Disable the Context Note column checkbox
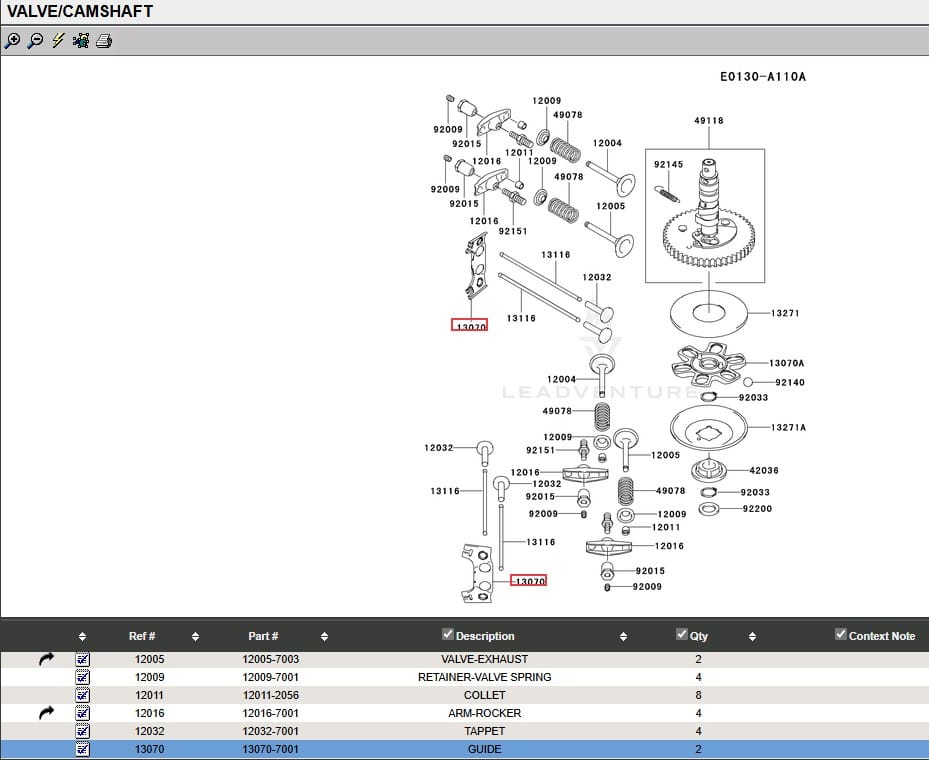This screenshot has width=929, height=760. (840, 634)
